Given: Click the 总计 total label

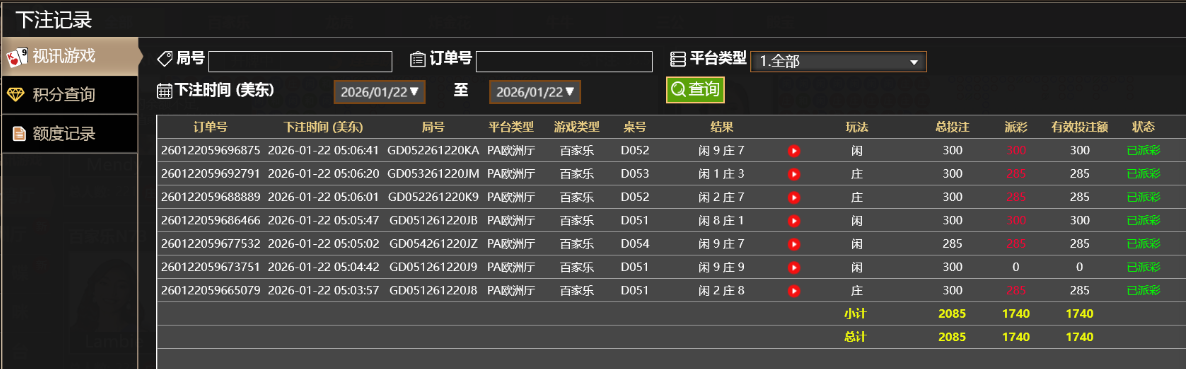Looking at the screenshot, I should (x=855, y=336).
